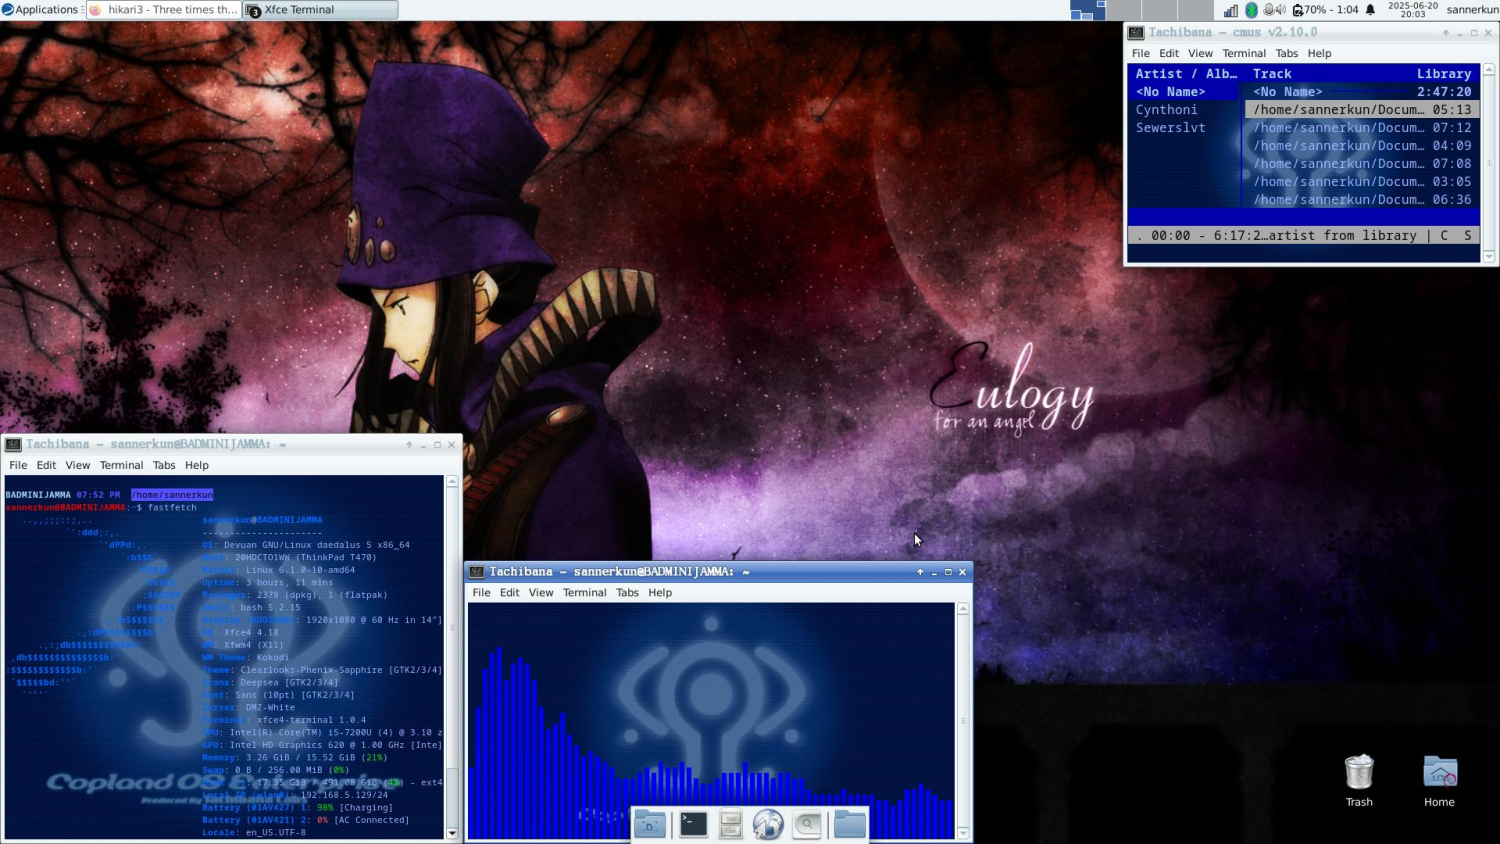
Task: Select the 04:09 track in cmus
Action: (1362, 146)
